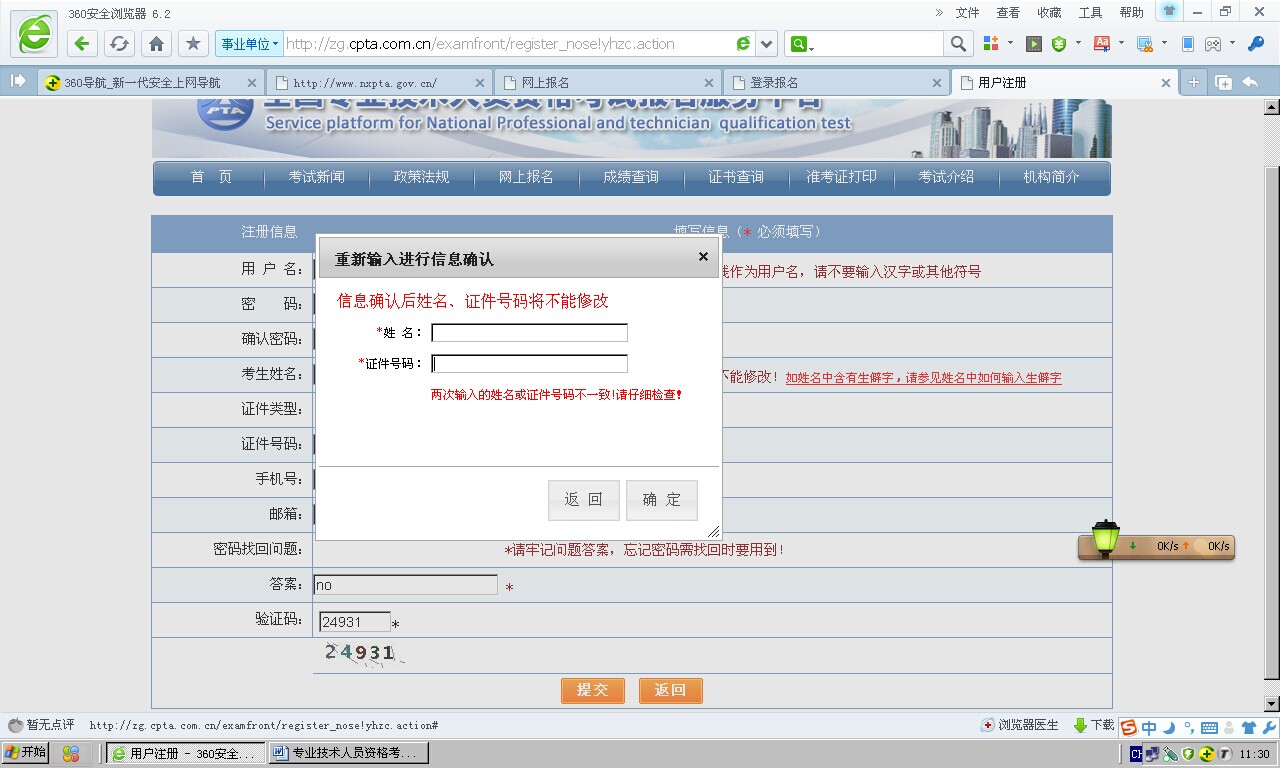Open the search engine selector dropdown
1280x768 pixels.
(802, 44)
